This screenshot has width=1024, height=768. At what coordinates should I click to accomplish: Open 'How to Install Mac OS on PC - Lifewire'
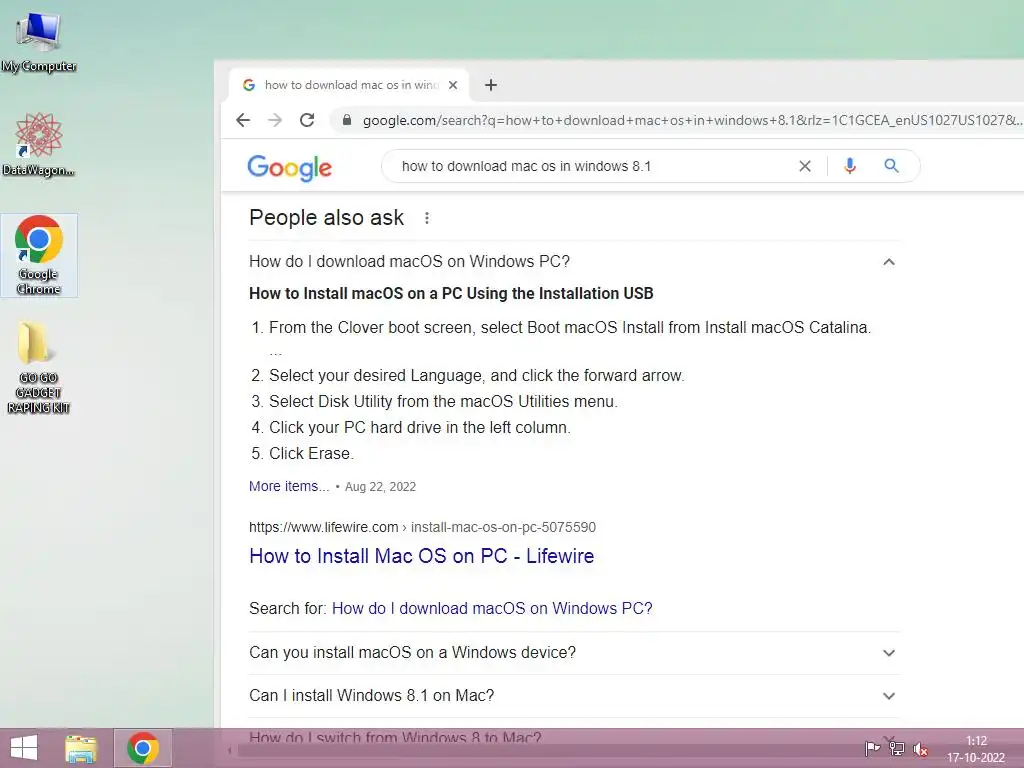421,556
